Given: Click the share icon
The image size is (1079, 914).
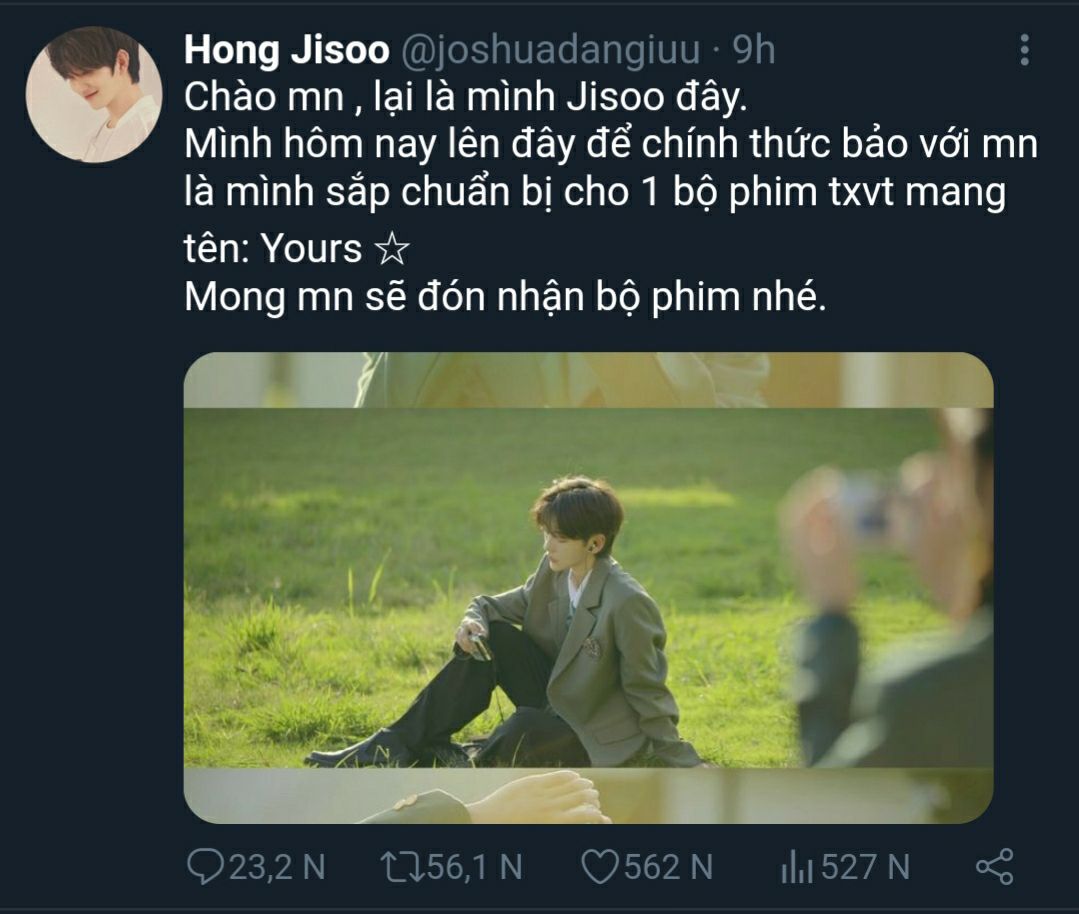Looking at the screenshot, I should coord(994,867).
